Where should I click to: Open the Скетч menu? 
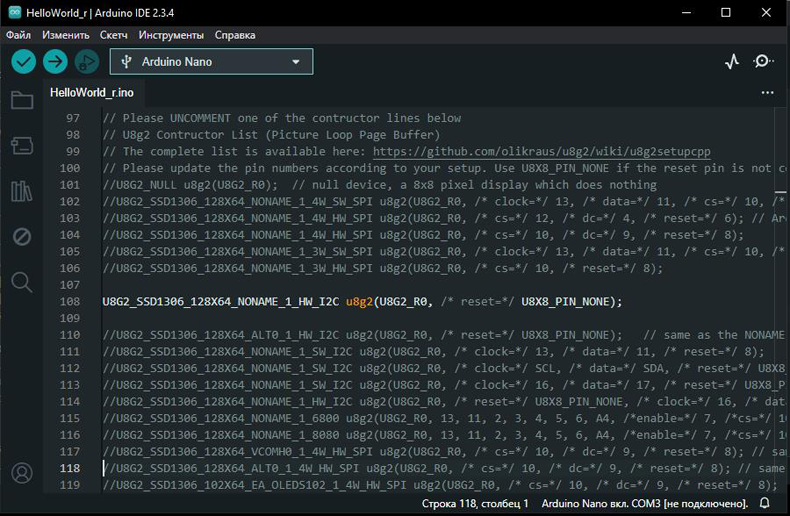[x=113, y=35]
